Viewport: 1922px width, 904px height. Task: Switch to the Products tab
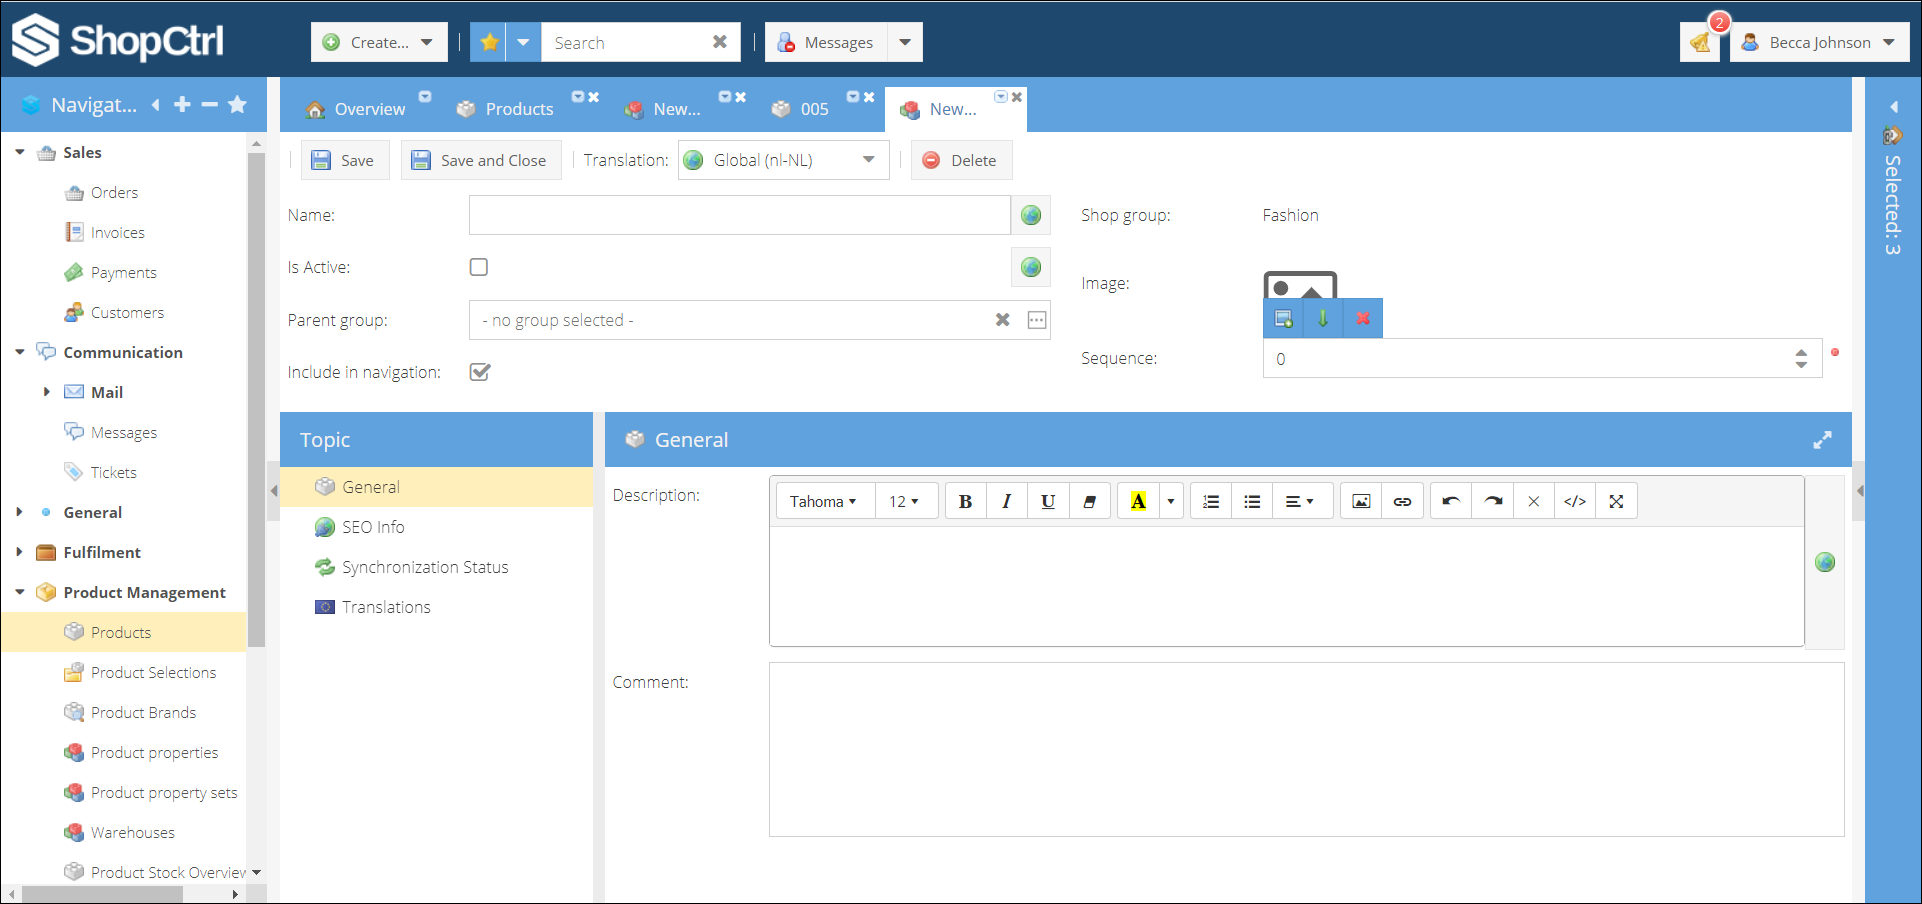coord(505,109)
